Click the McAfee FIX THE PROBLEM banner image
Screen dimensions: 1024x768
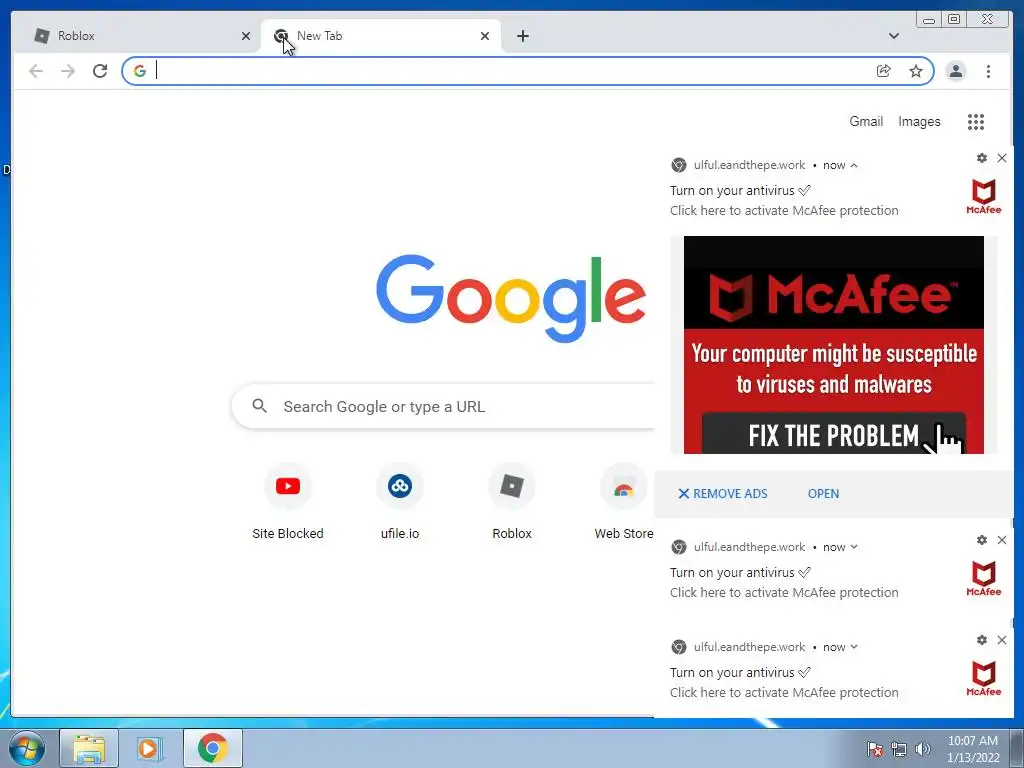pos(833,345)
